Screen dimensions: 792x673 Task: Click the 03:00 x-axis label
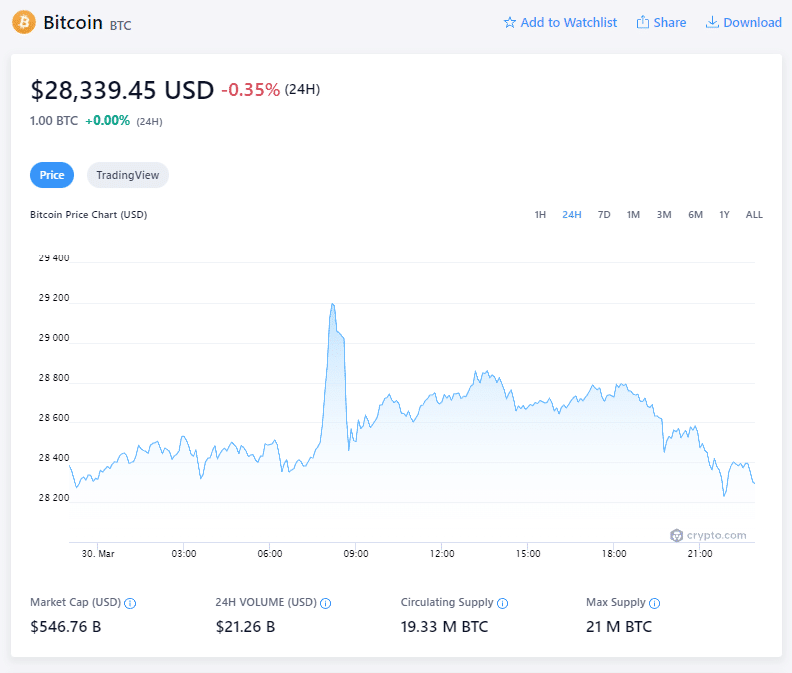click(184, 554)
